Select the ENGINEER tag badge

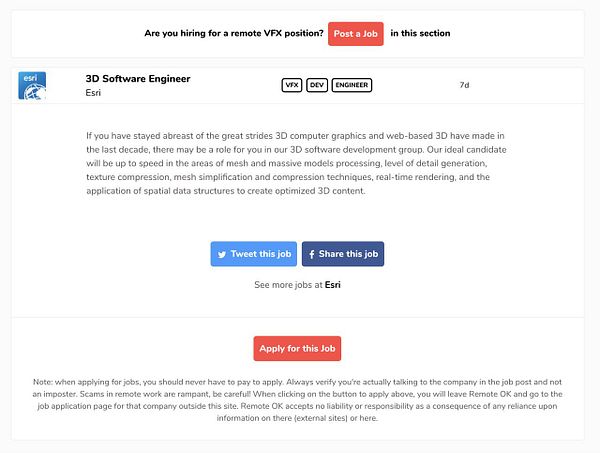pyautogui.click(x=352, y=85)
